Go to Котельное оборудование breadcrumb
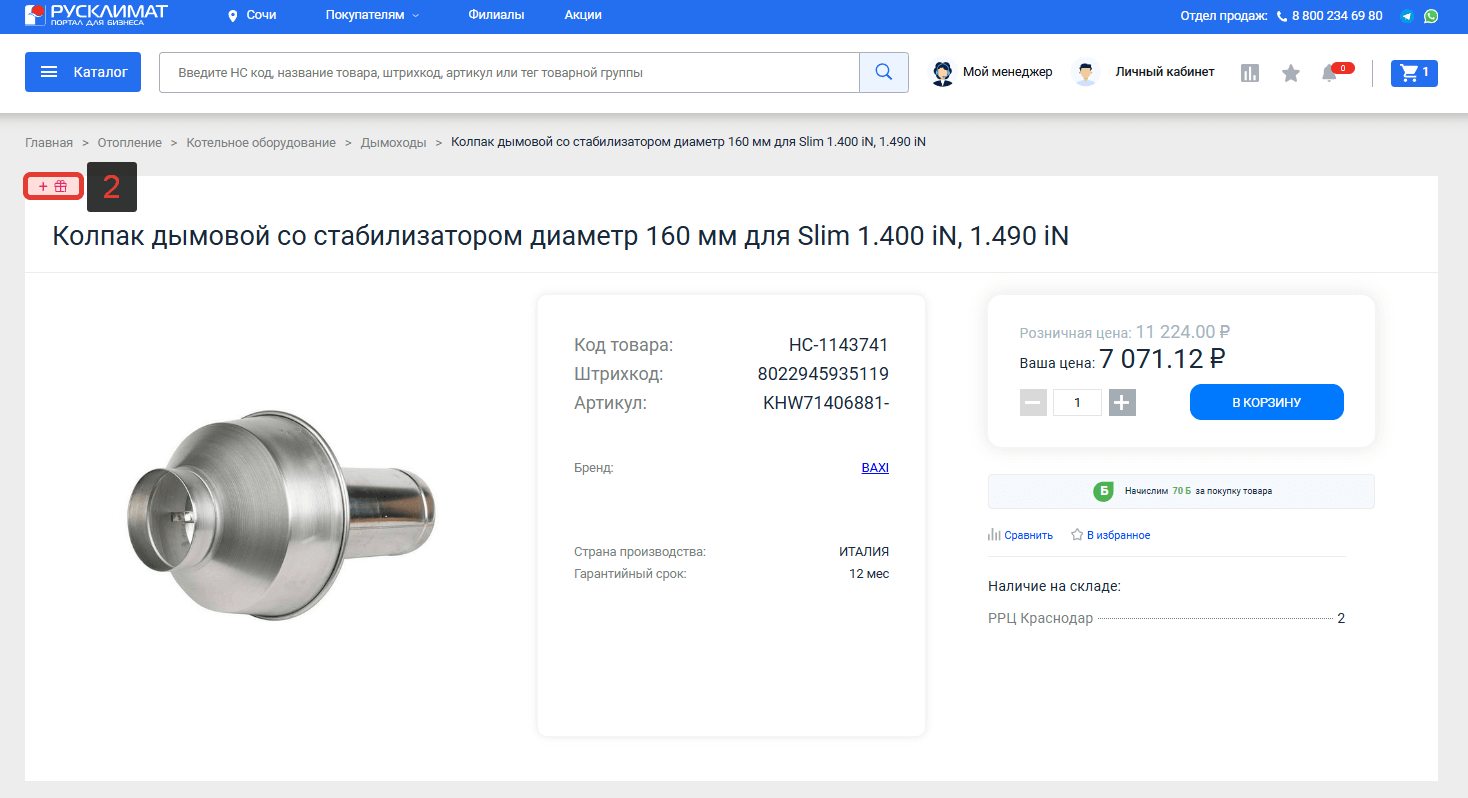The width and height of the screenshot is (1468, 798). 261,142
